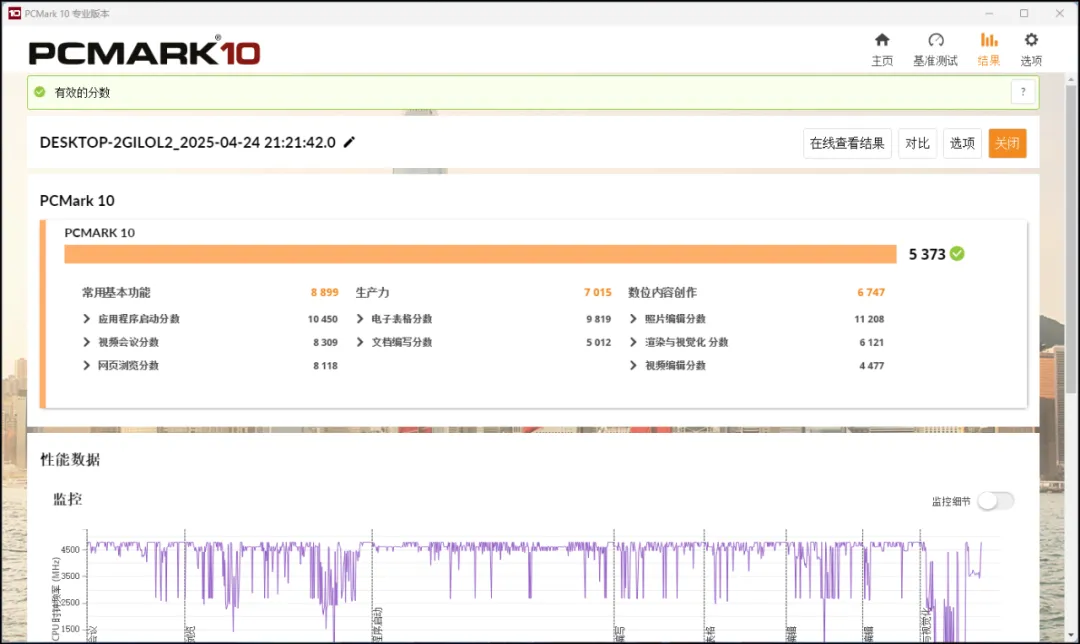
Task: Click the overall score 5 373
Action: coord(926,254)
